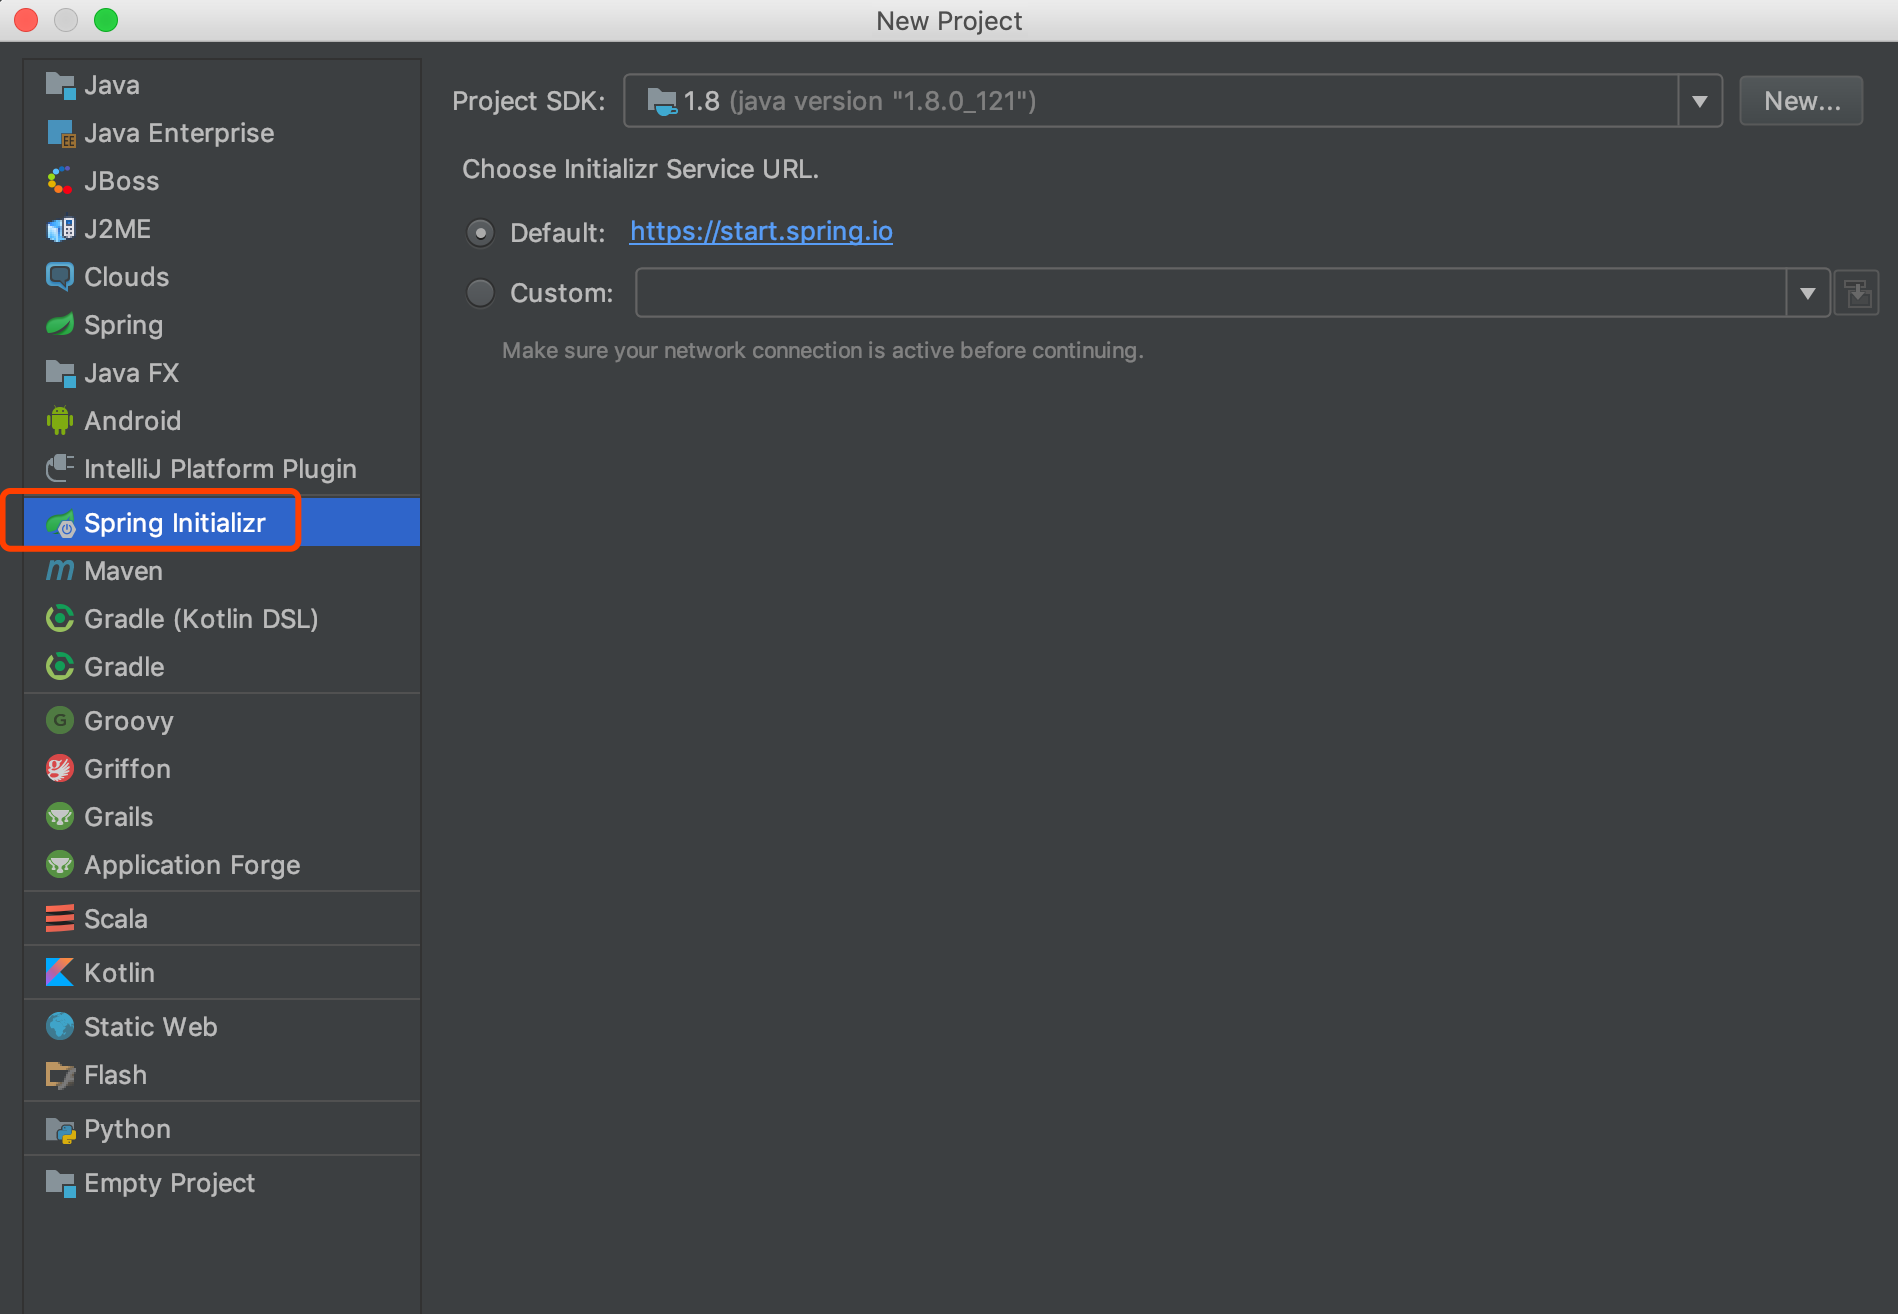Click the Static Web globe icon
1898x1314 pixels.
(60, 1028)
